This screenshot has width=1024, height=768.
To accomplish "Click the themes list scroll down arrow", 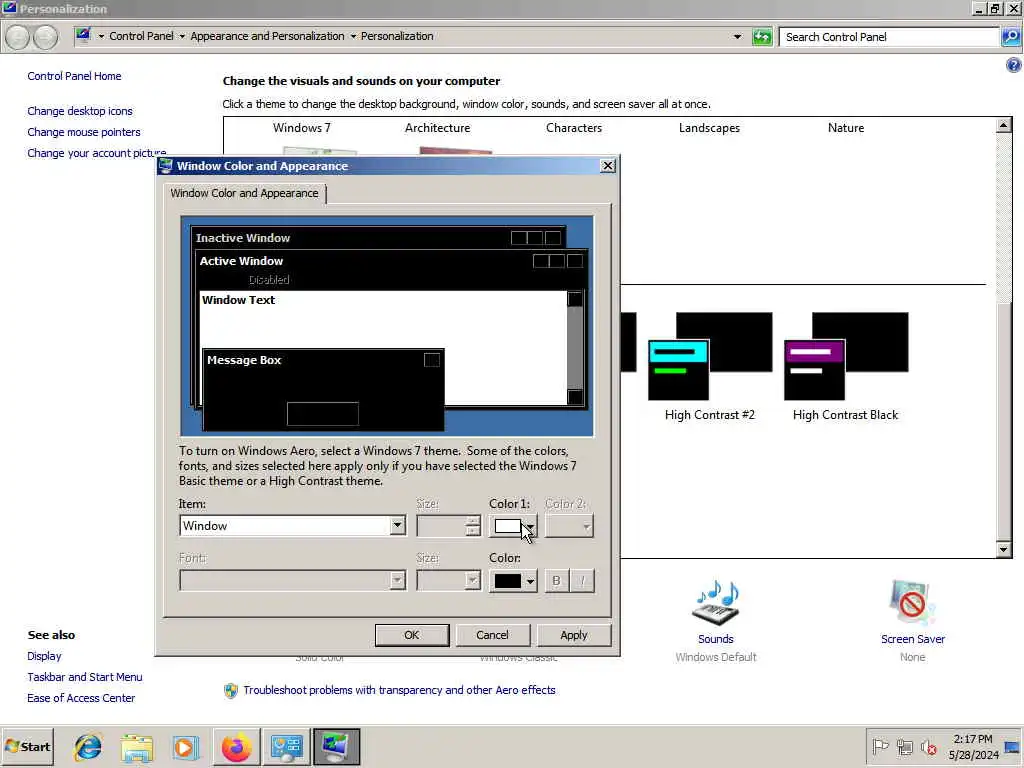I will (1004, 549).
